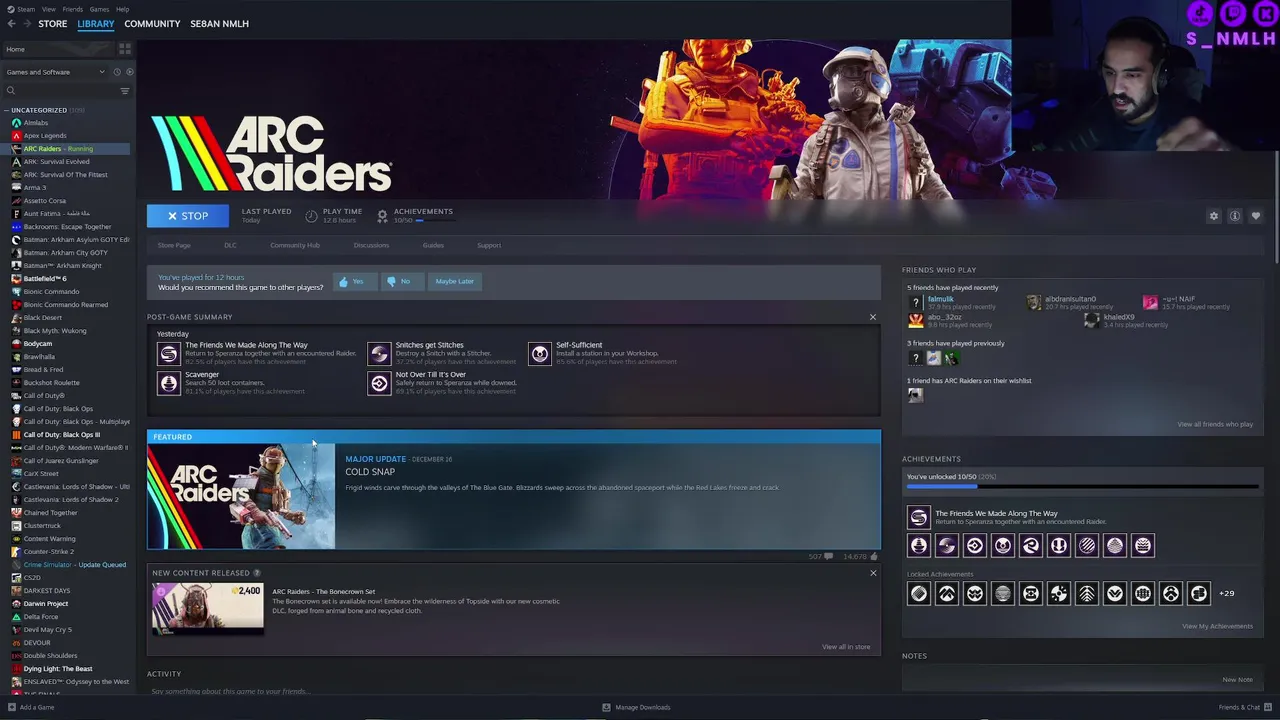Choose Maybe Later for recommendation
The image size is (1280, 720).
(x=455, y=282)
